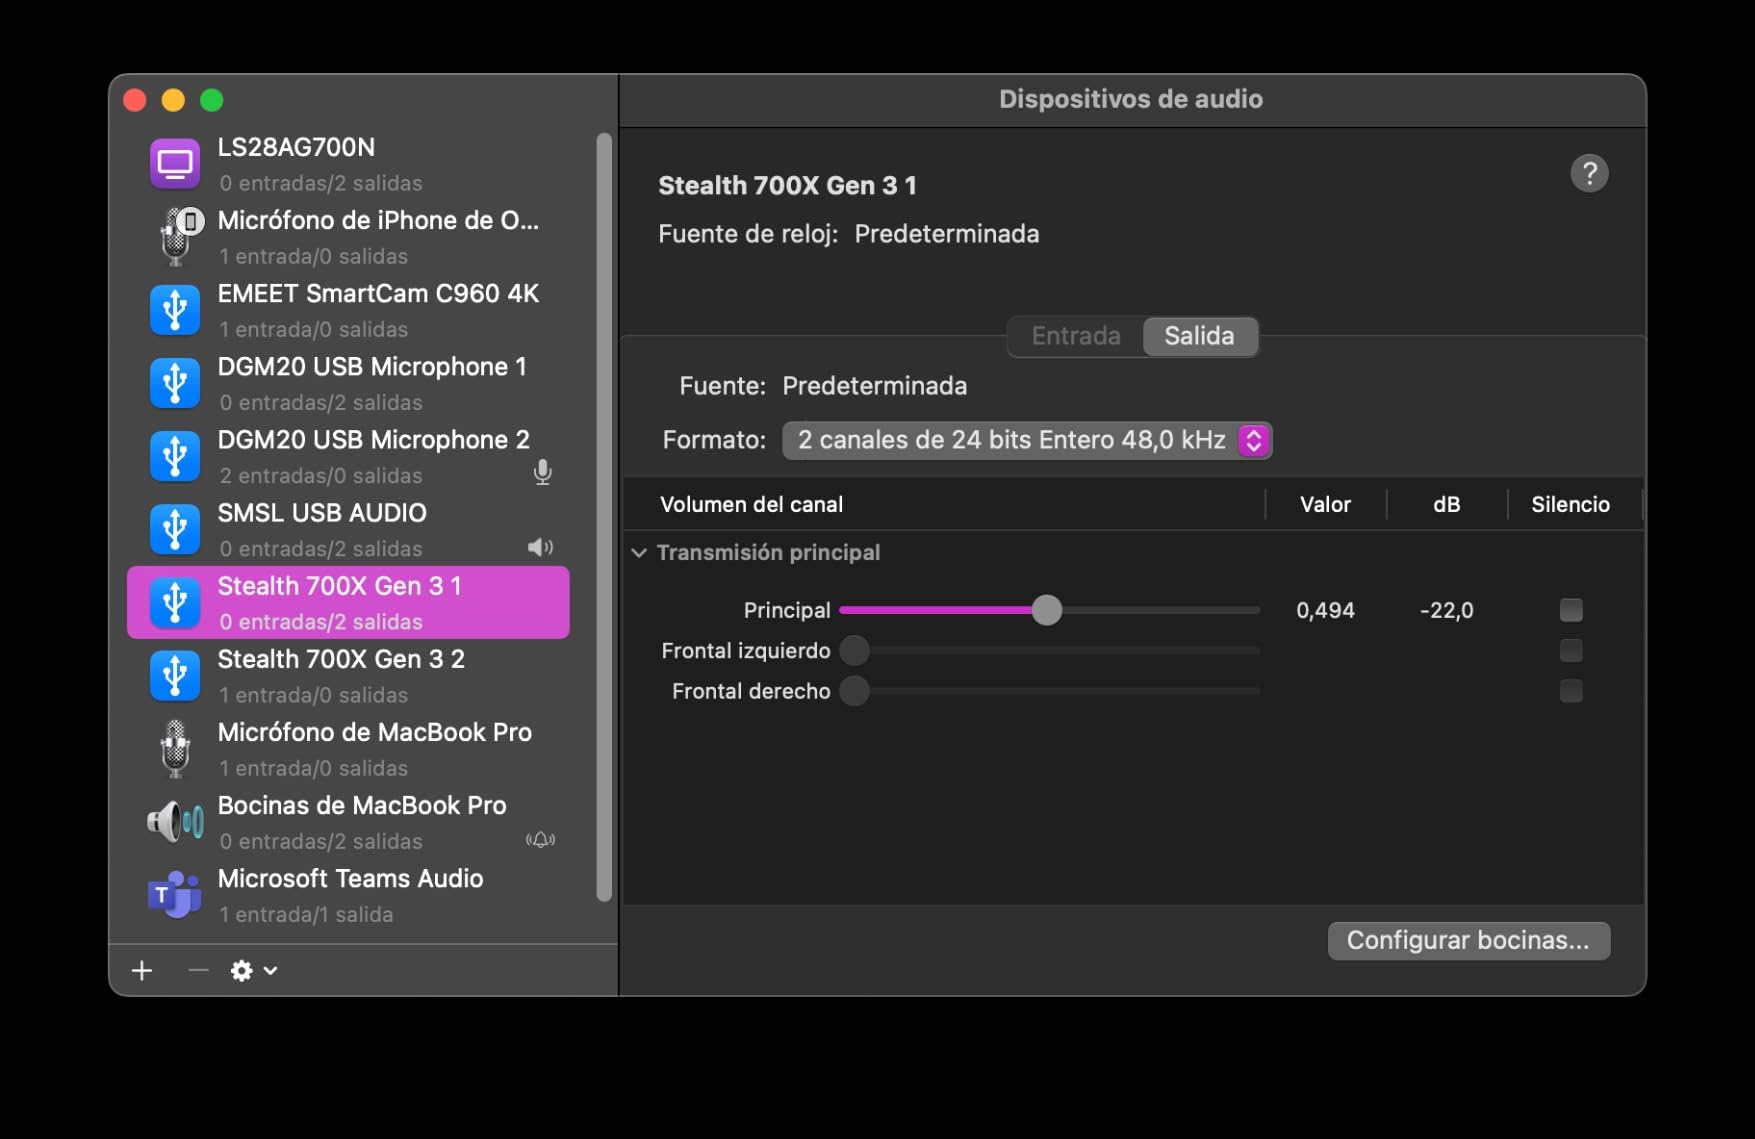Mute the Principal channel checkbox

pyautogui.click(x=1571, y=610)
